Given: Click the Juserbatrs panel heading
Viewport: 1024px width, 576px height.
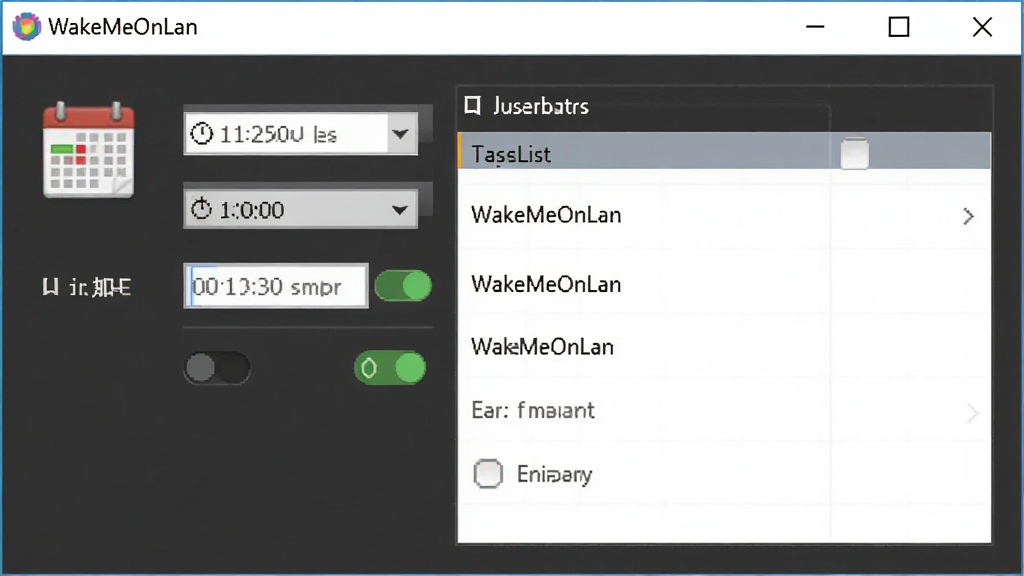Looking at the screenshot, I should pyautogui.click(x=541, y=106).
